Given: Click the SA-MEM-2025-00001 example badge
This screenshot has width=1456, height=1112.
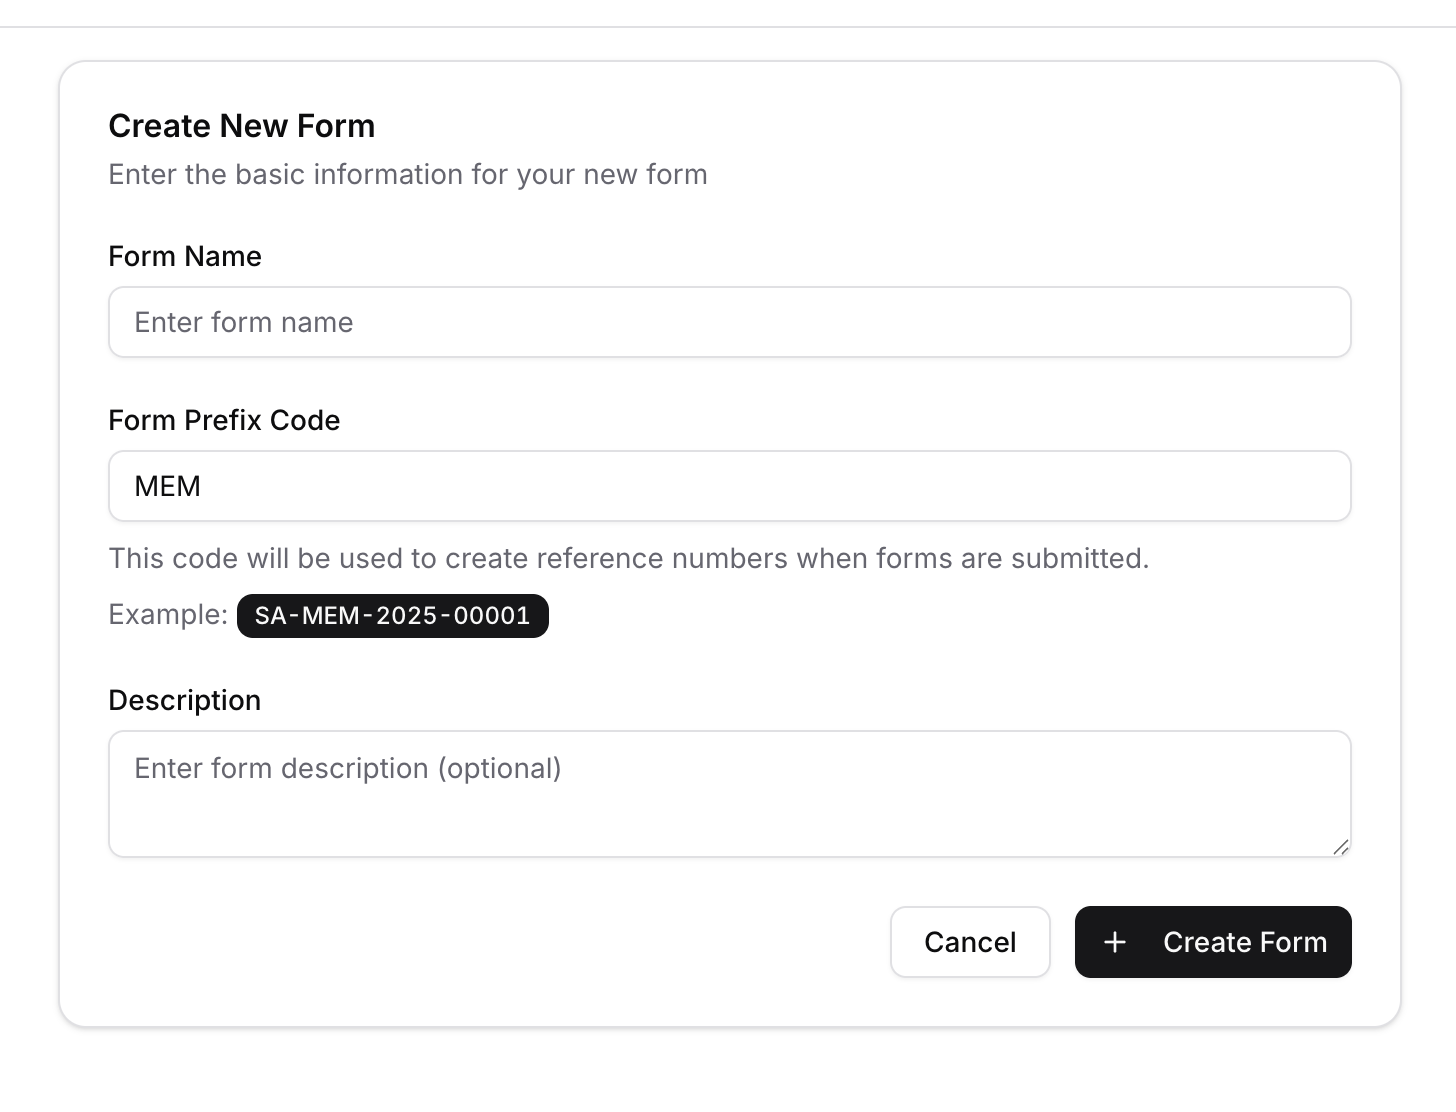Looking at the screenshot, I should (x=392, y=616).
